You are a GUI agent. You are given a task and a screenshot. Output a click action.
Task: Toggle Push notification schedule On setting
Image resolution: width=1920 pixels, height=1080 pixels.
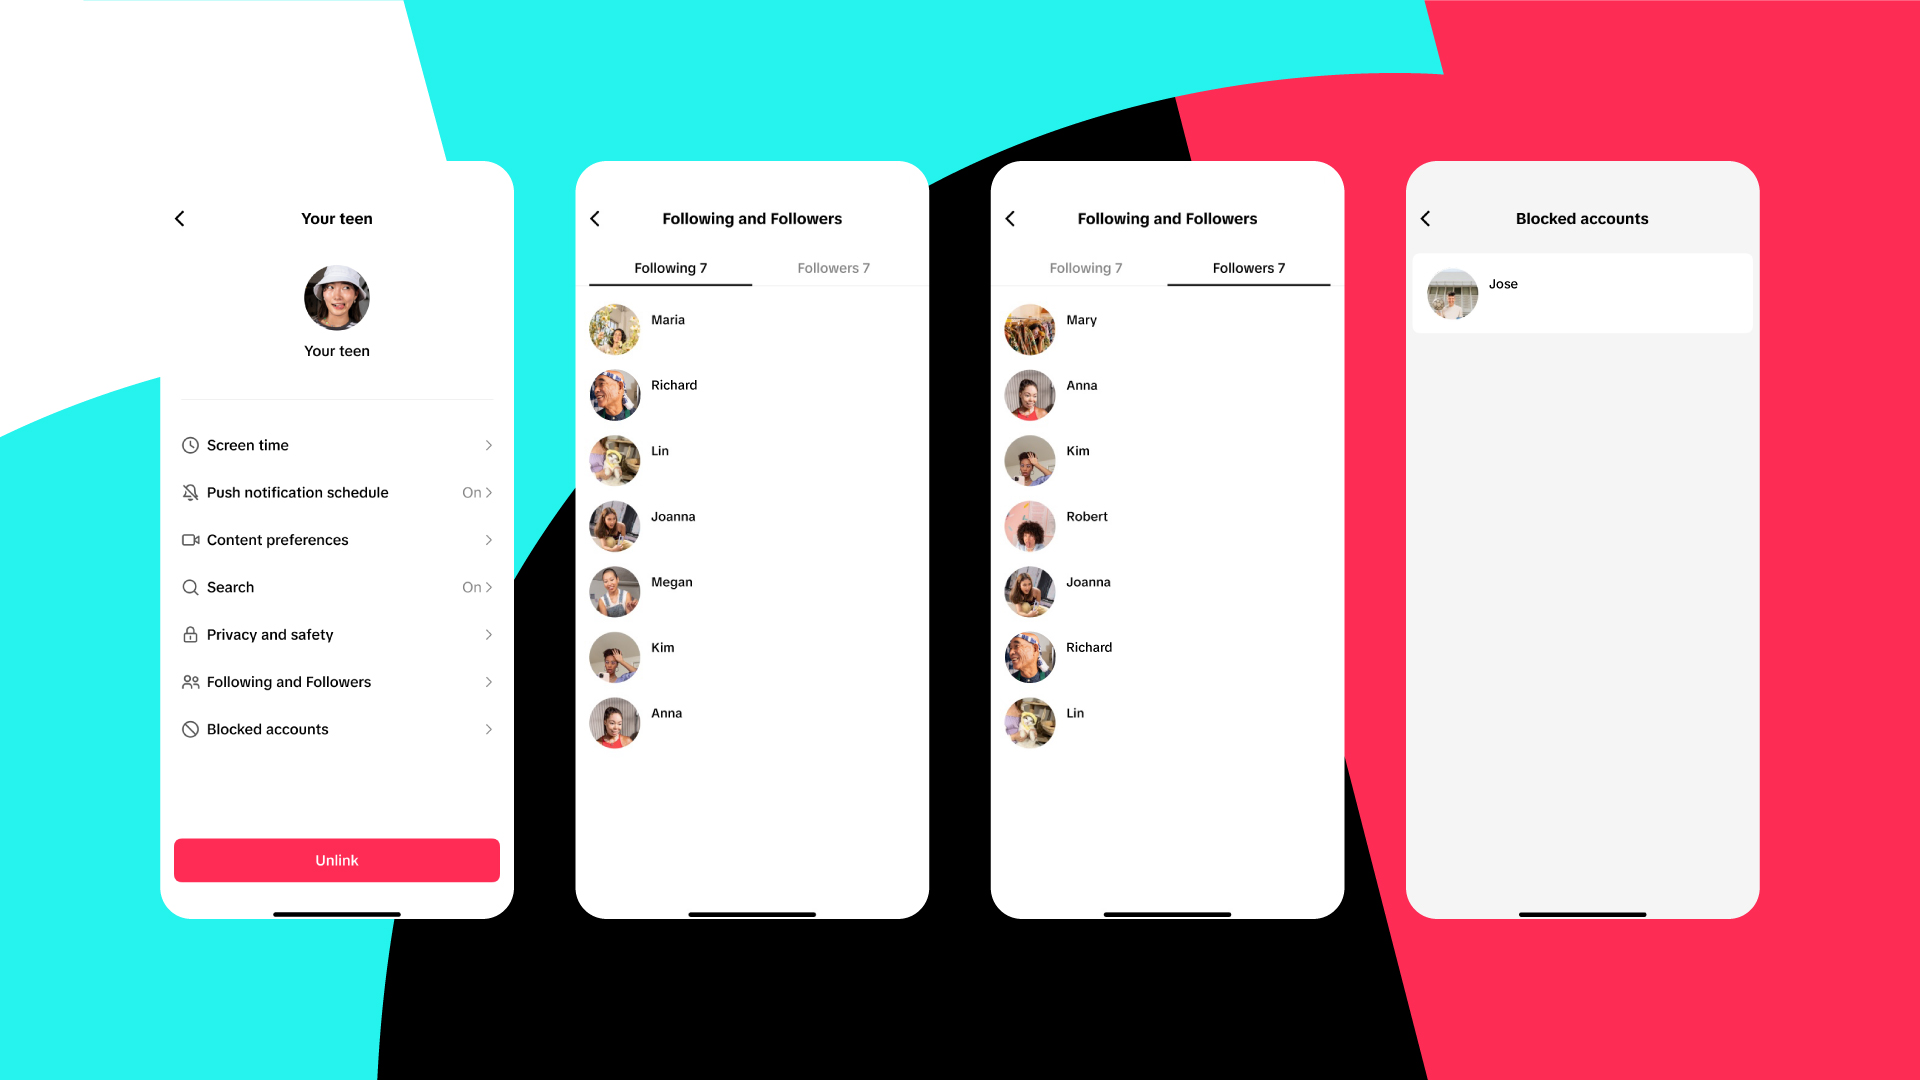click(x=477, y=492)
